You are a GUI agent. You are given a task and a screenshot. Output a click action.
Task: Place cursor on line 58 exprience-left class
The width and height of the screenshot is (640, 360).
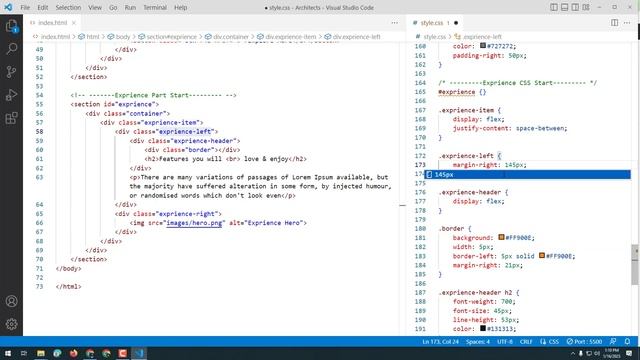pos(186,131)
